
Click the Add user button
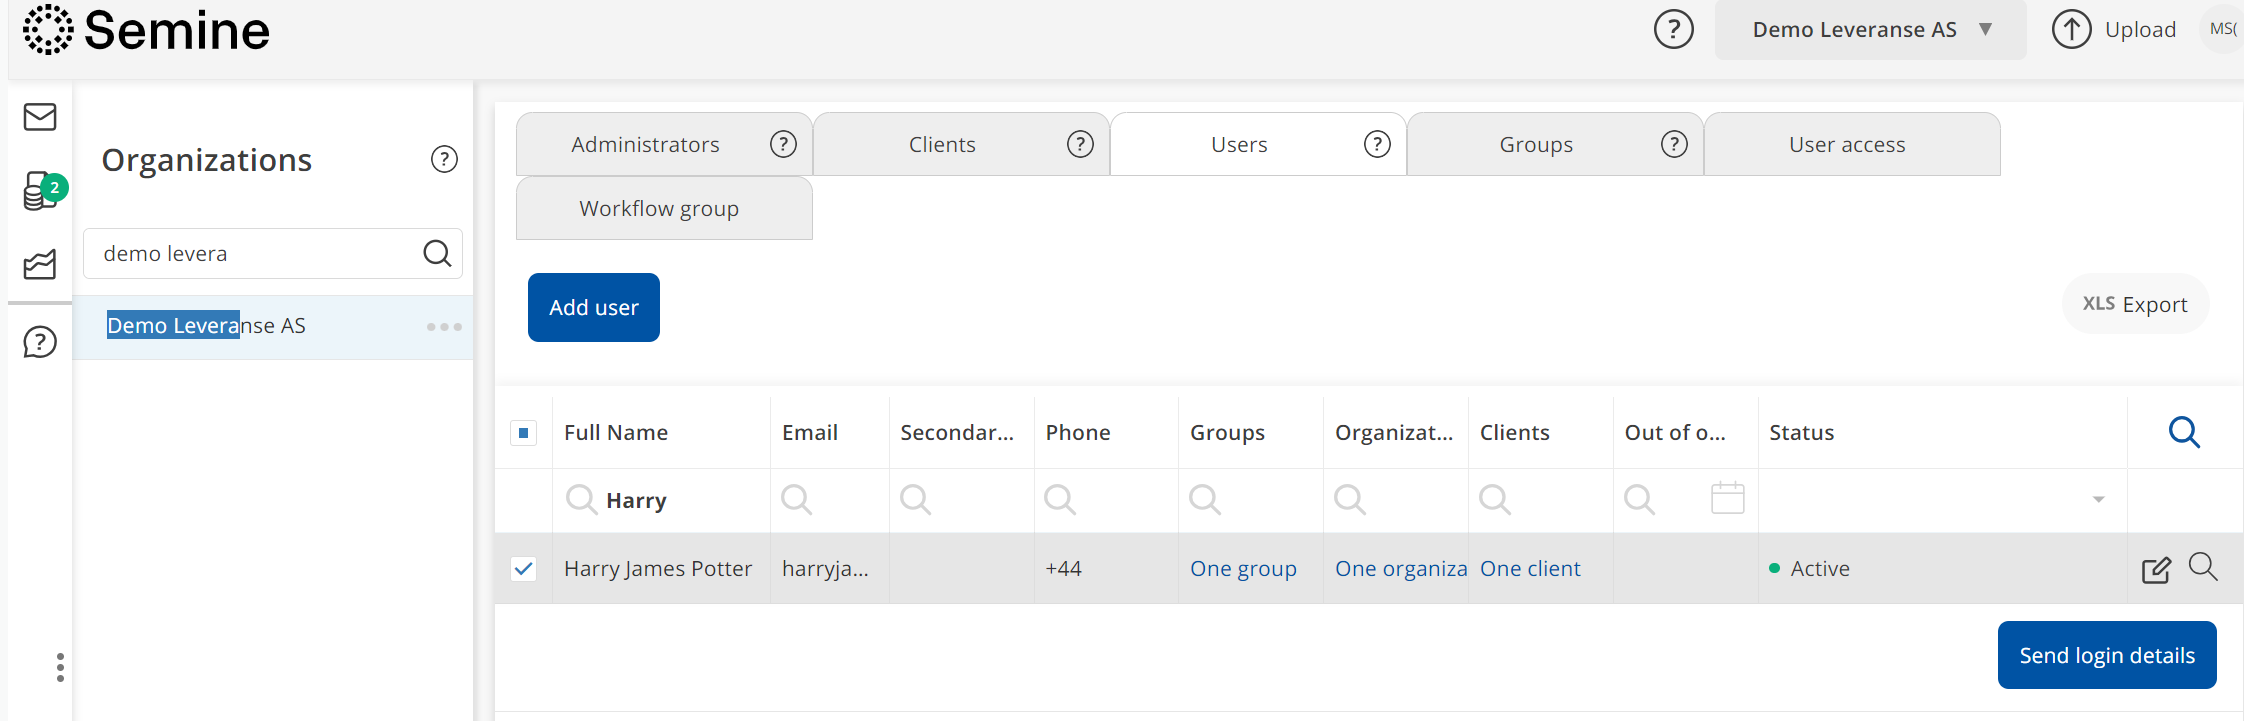(593, 308)
